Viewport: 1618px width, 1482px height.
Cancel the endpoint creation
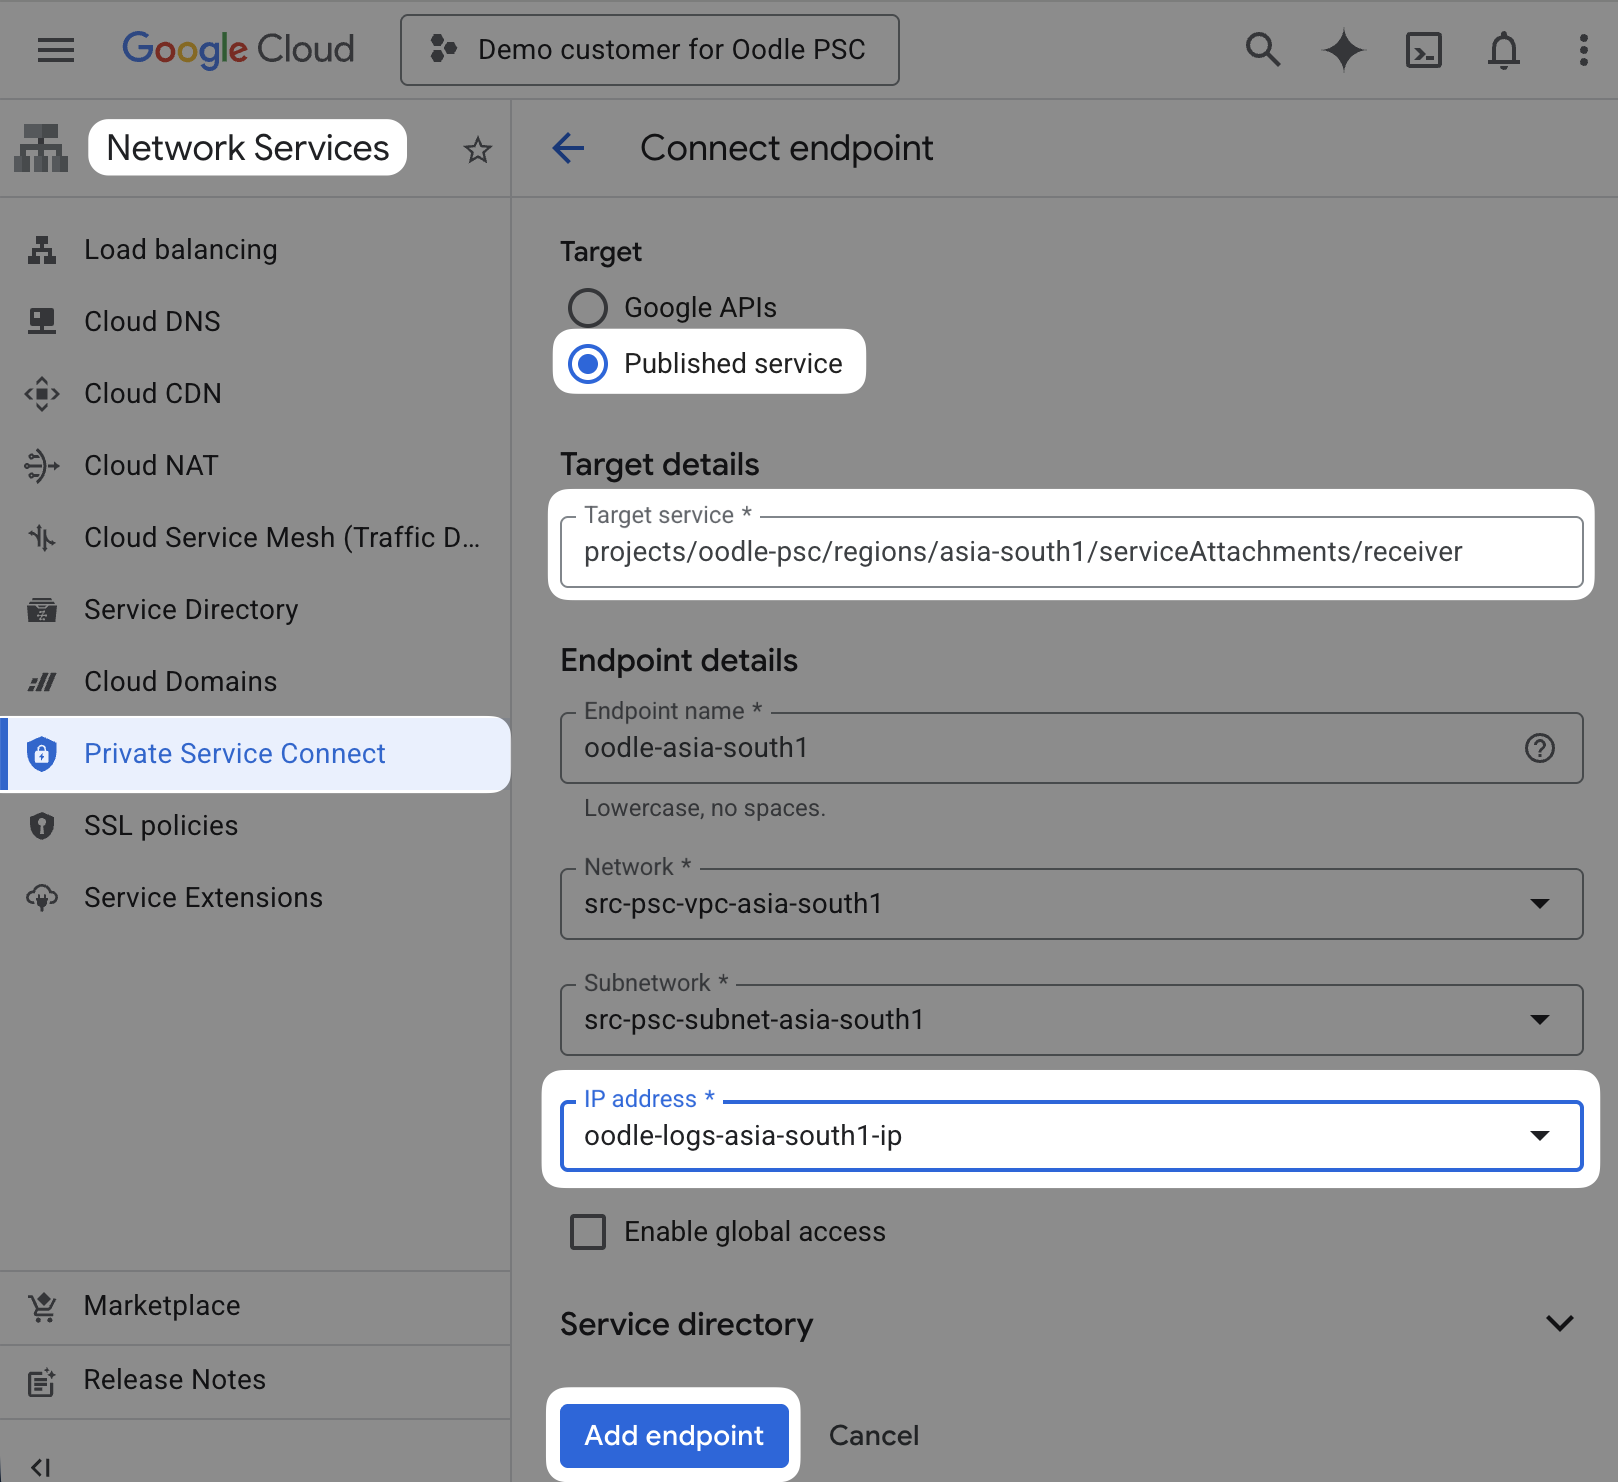[x=873, y=1436]
